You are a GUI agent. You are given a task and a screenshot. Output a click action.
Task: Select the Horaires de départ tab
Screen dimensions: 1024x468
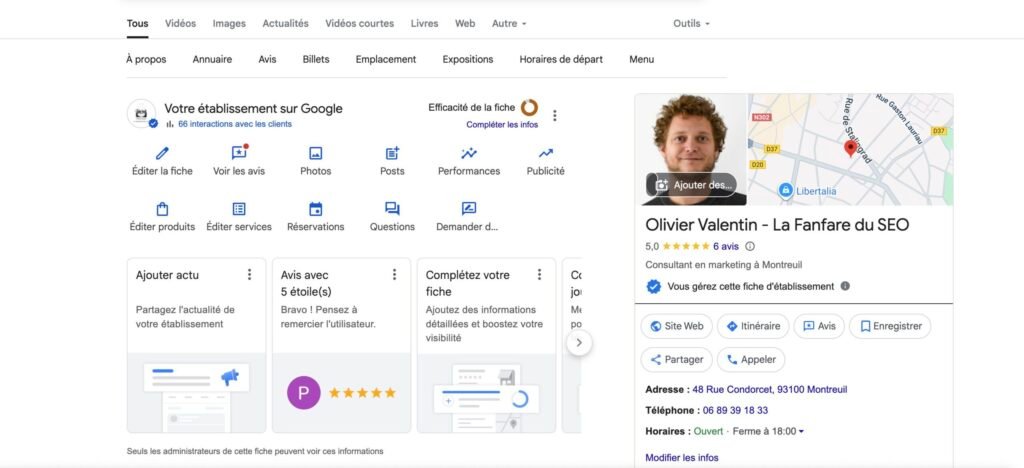pyautogui.click(x=561, y=59)
